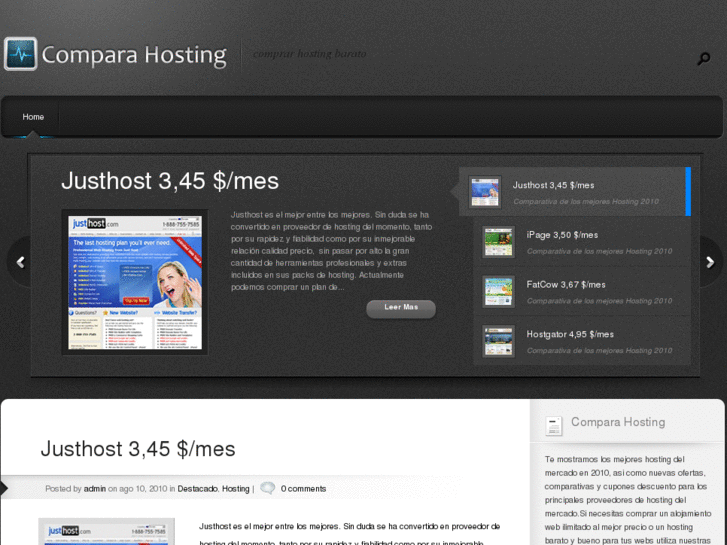Select the FatCow 3,67 $/mes slider tab
This screenshot has width=727, height=545.
581,291
